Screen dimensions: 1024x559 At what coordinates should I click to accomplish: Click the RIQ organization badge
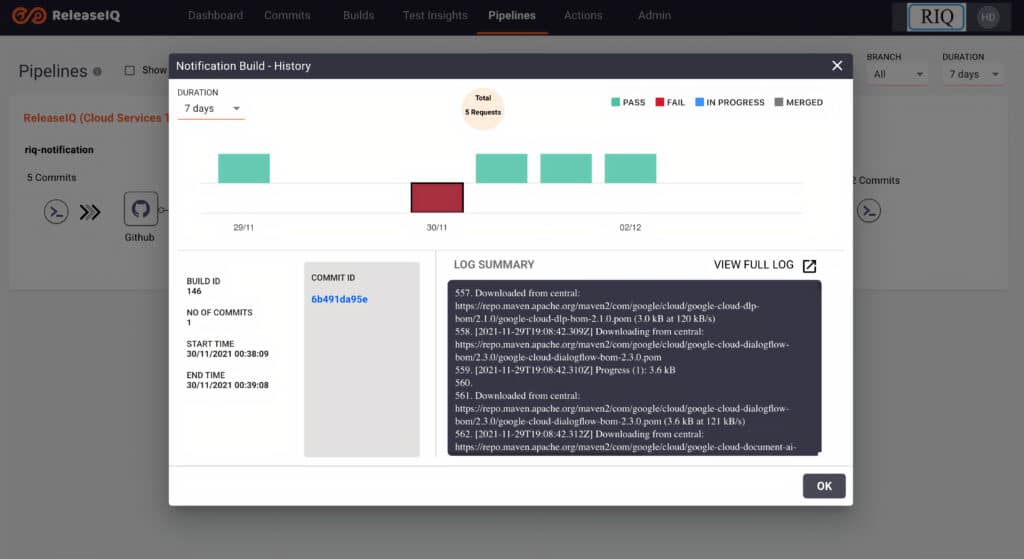(x=936, y=17)
